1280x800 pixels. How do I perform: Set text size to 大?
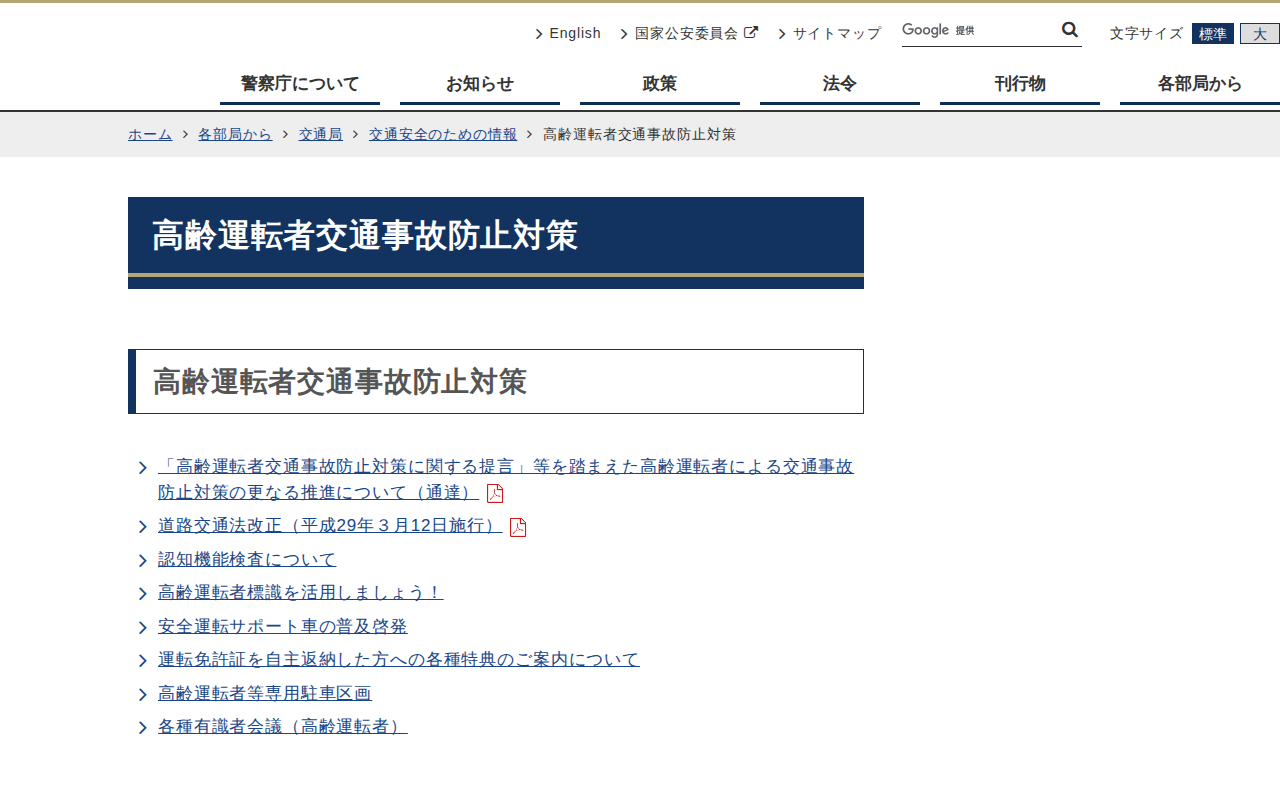[x=1260, y=34]
